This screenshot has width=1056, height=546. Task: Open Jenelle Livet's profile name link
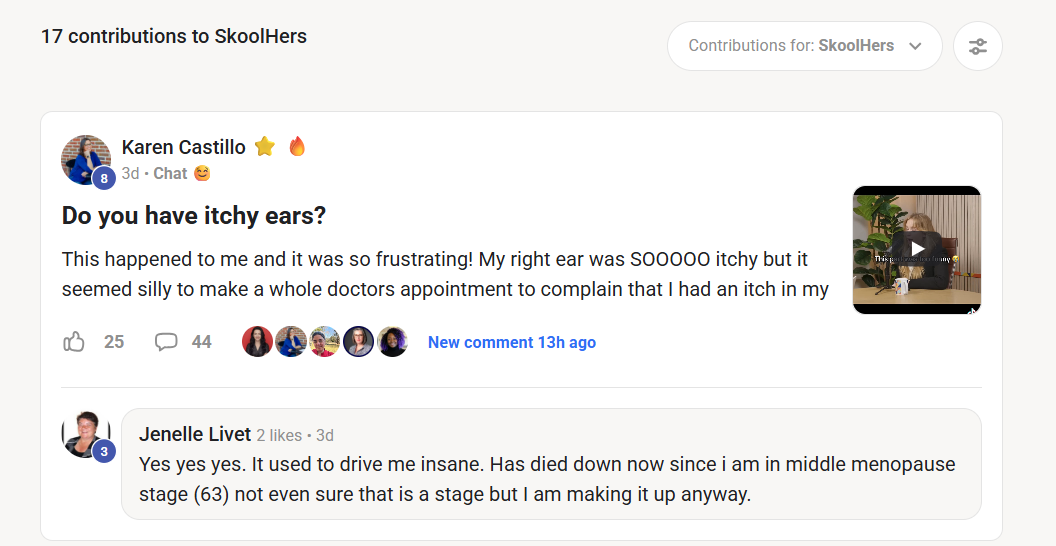point(195,434)
